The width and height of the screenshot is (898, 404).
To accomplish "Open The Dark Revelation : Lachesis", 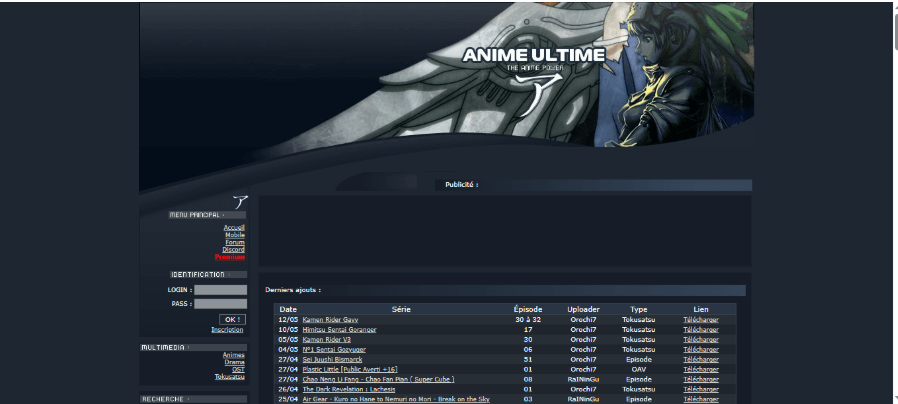I will tap(349, 389).
